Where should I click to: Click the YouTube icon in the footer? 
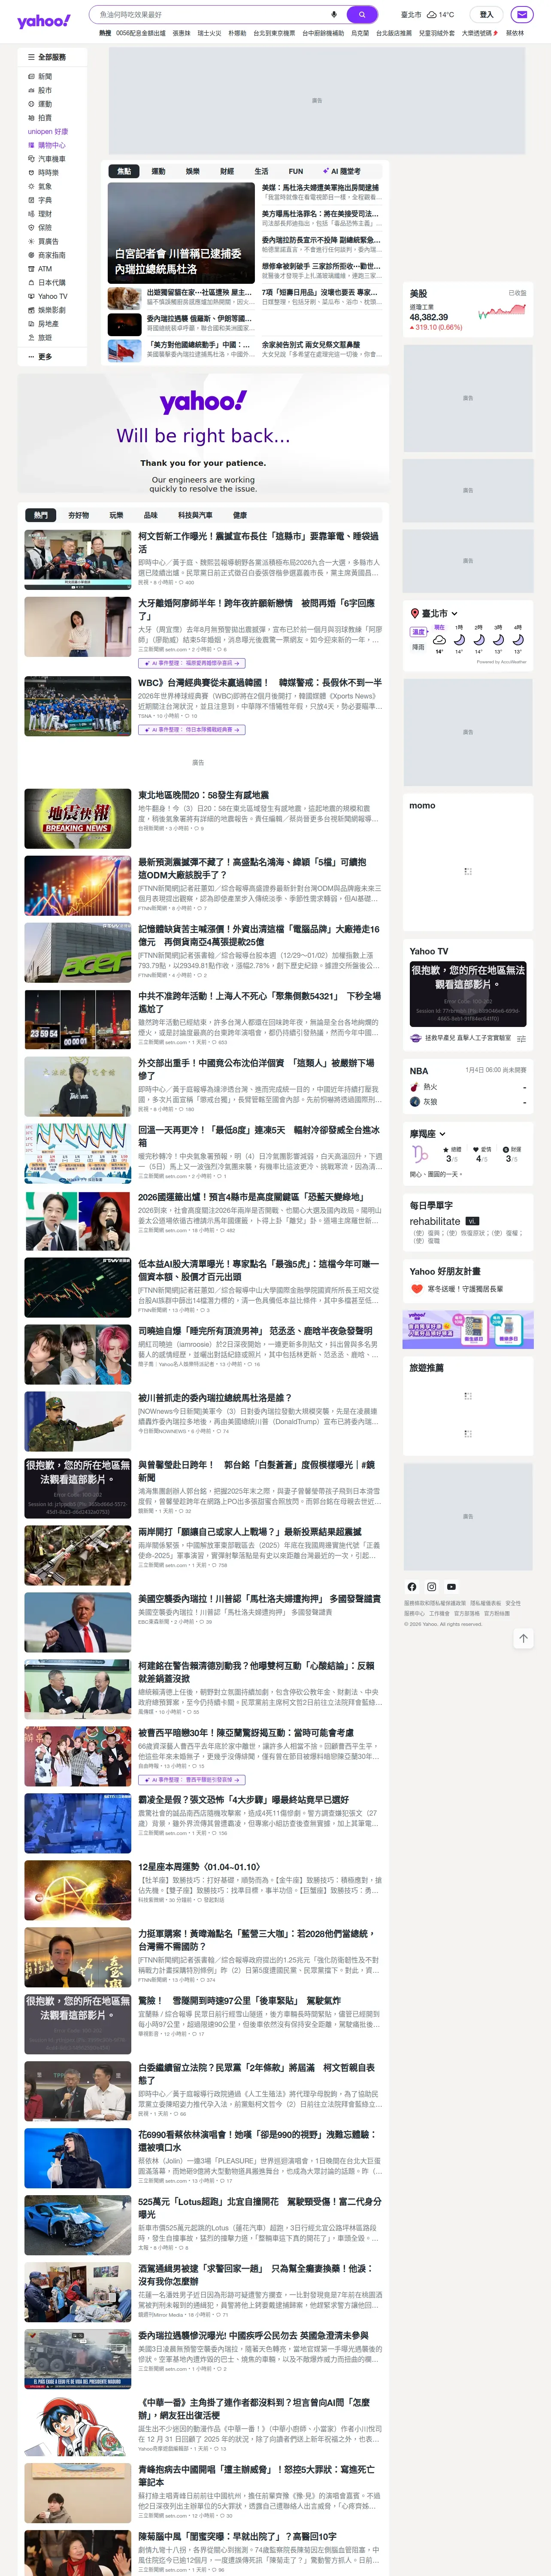tap(451, 1586)
